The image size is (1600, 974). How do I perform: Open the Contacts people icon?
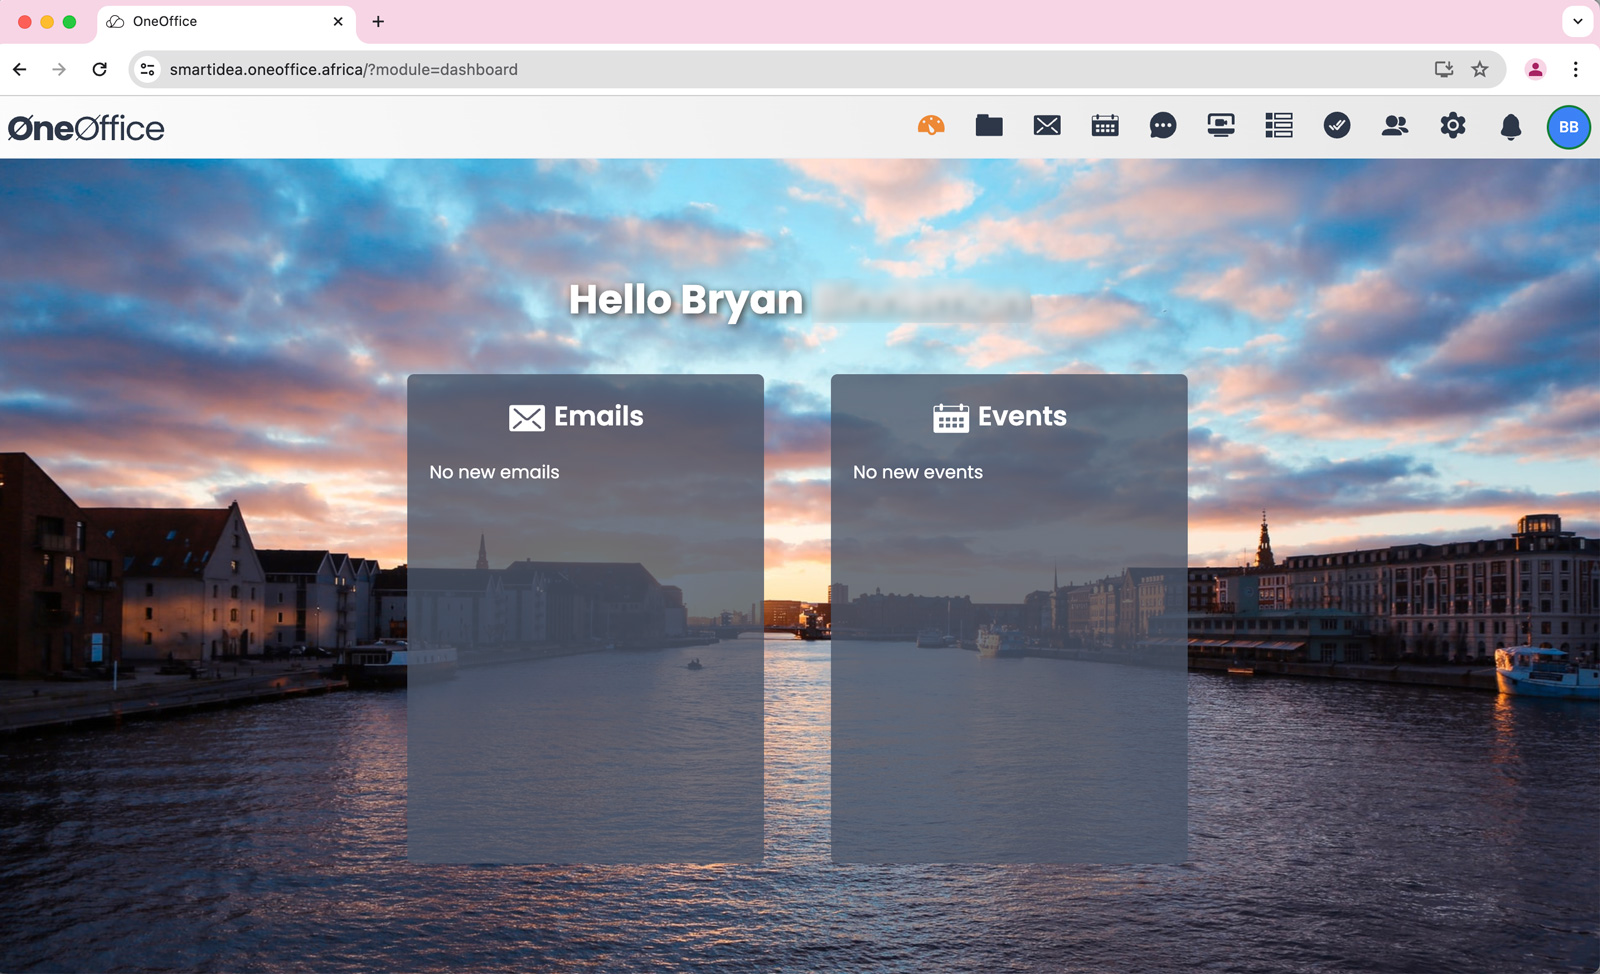[x=1395, y=126]
